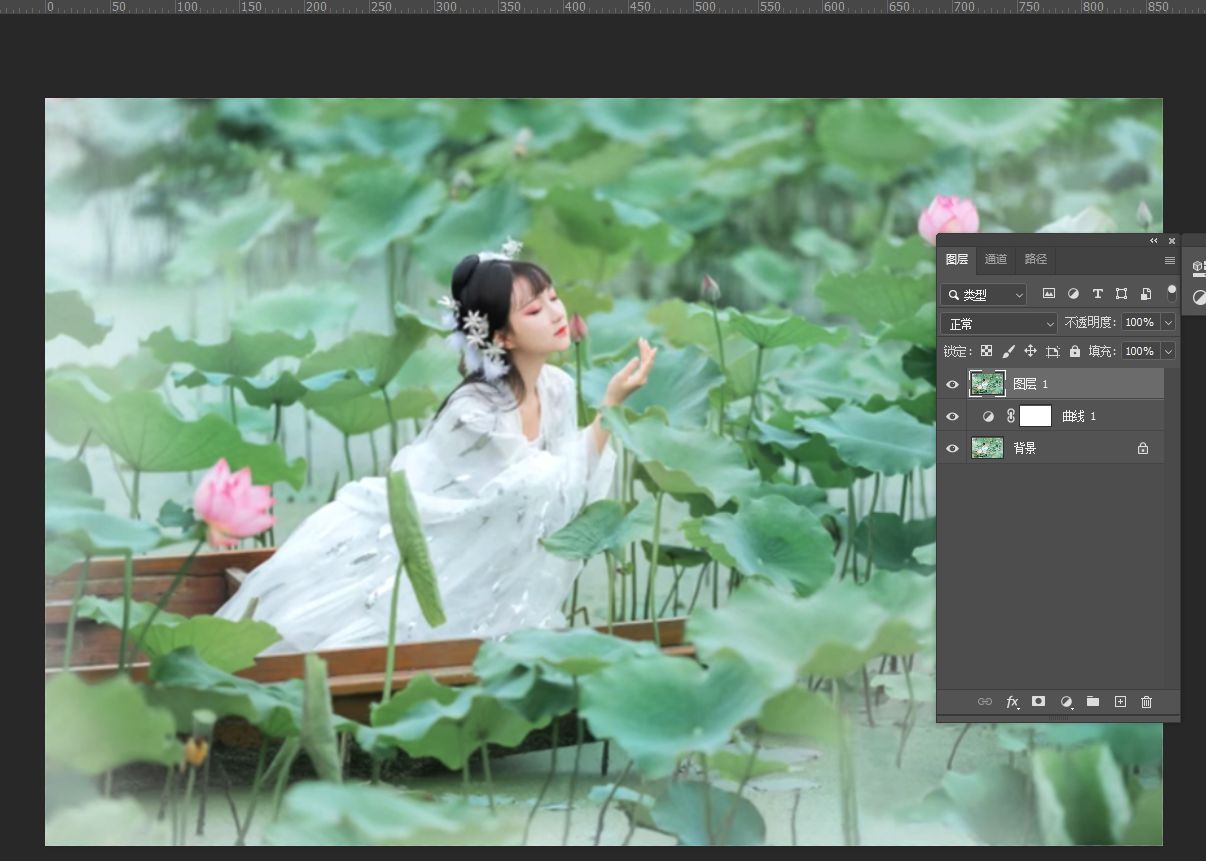
Task: Filter layers by pixel layer icon
Action: tap(1049, 294)
